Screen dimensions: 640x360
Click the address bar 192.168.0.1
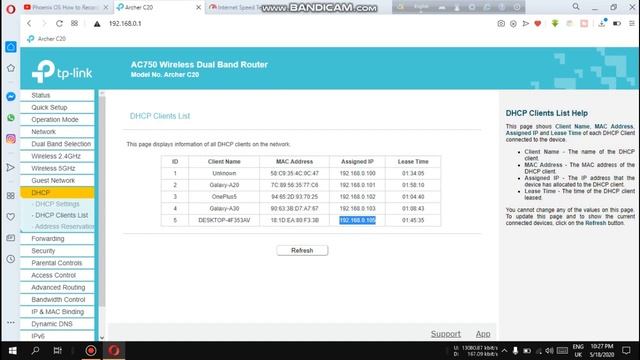125,24
